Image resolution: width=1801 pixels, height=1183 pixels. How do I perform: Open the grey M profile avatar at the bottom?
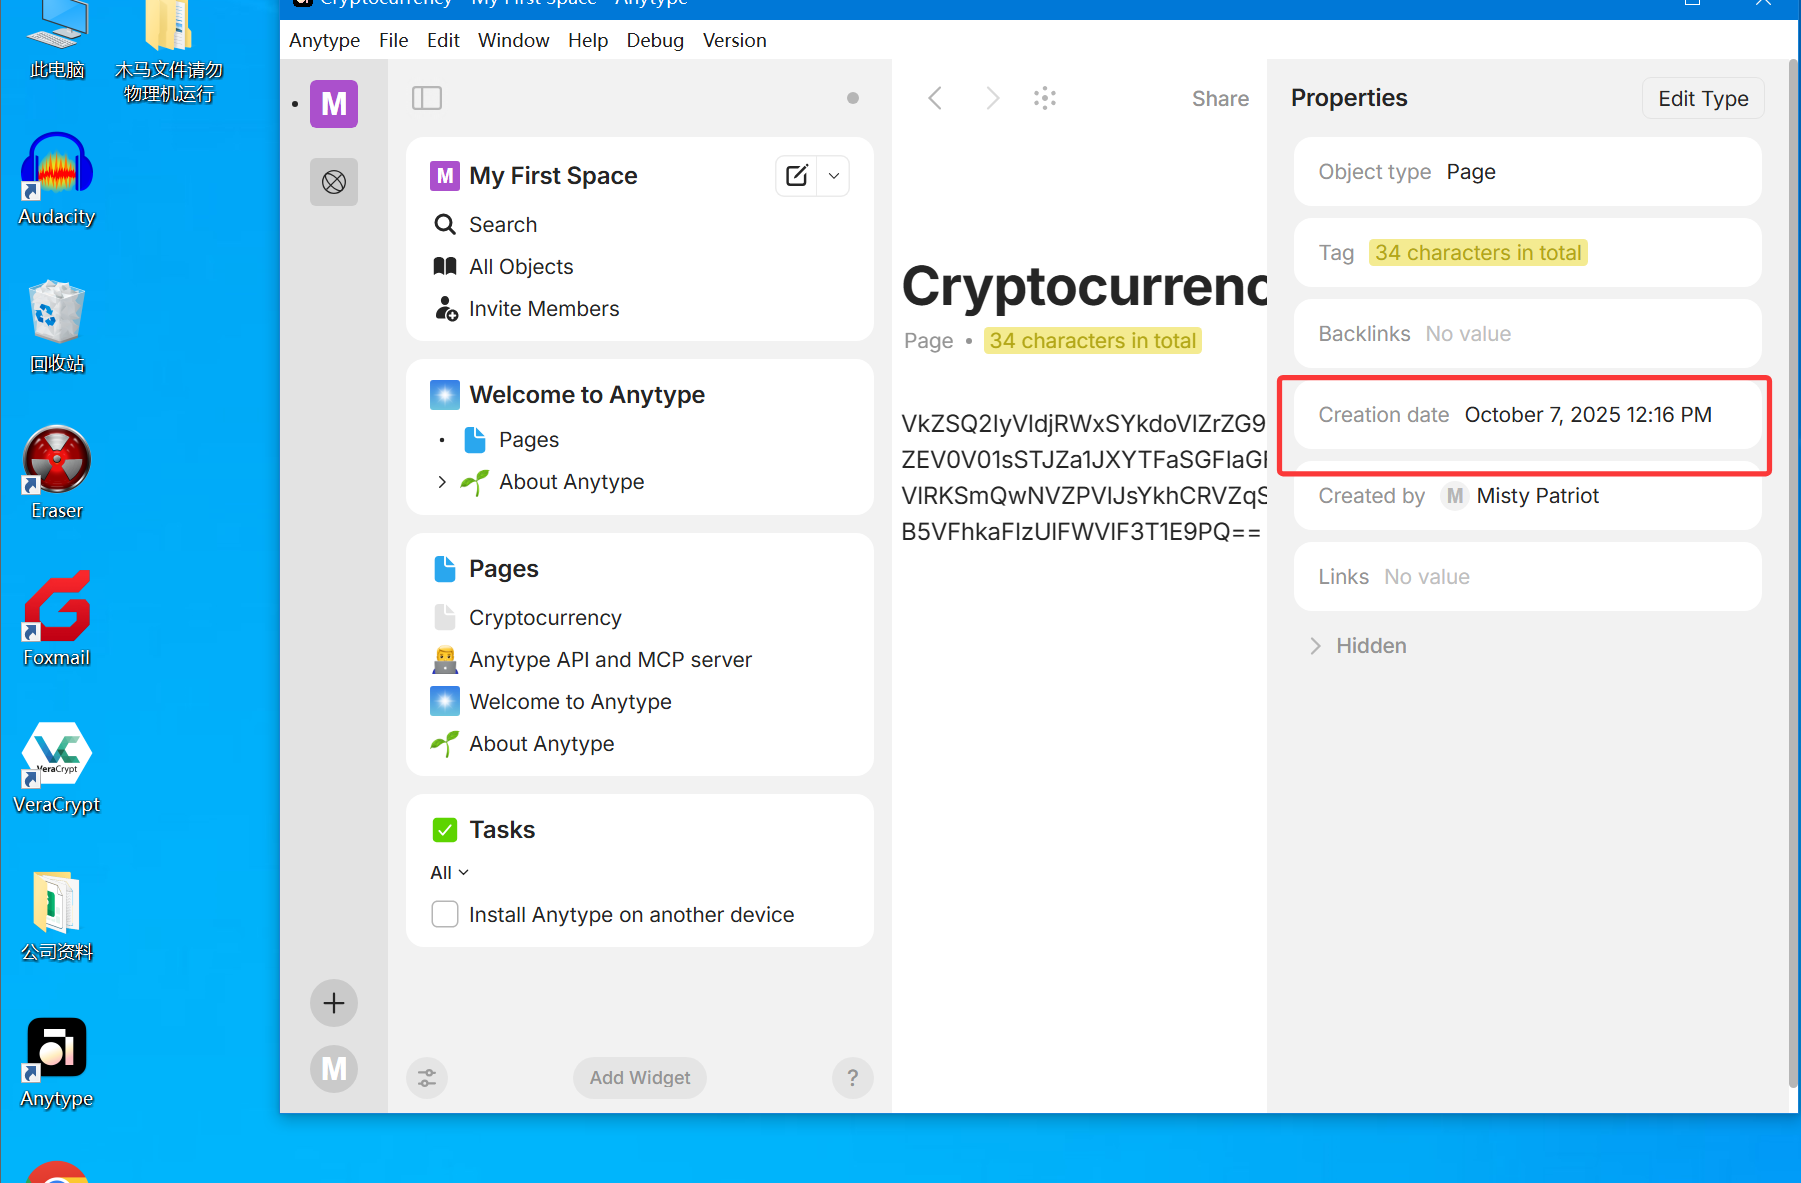click(x=334, y=1069)
